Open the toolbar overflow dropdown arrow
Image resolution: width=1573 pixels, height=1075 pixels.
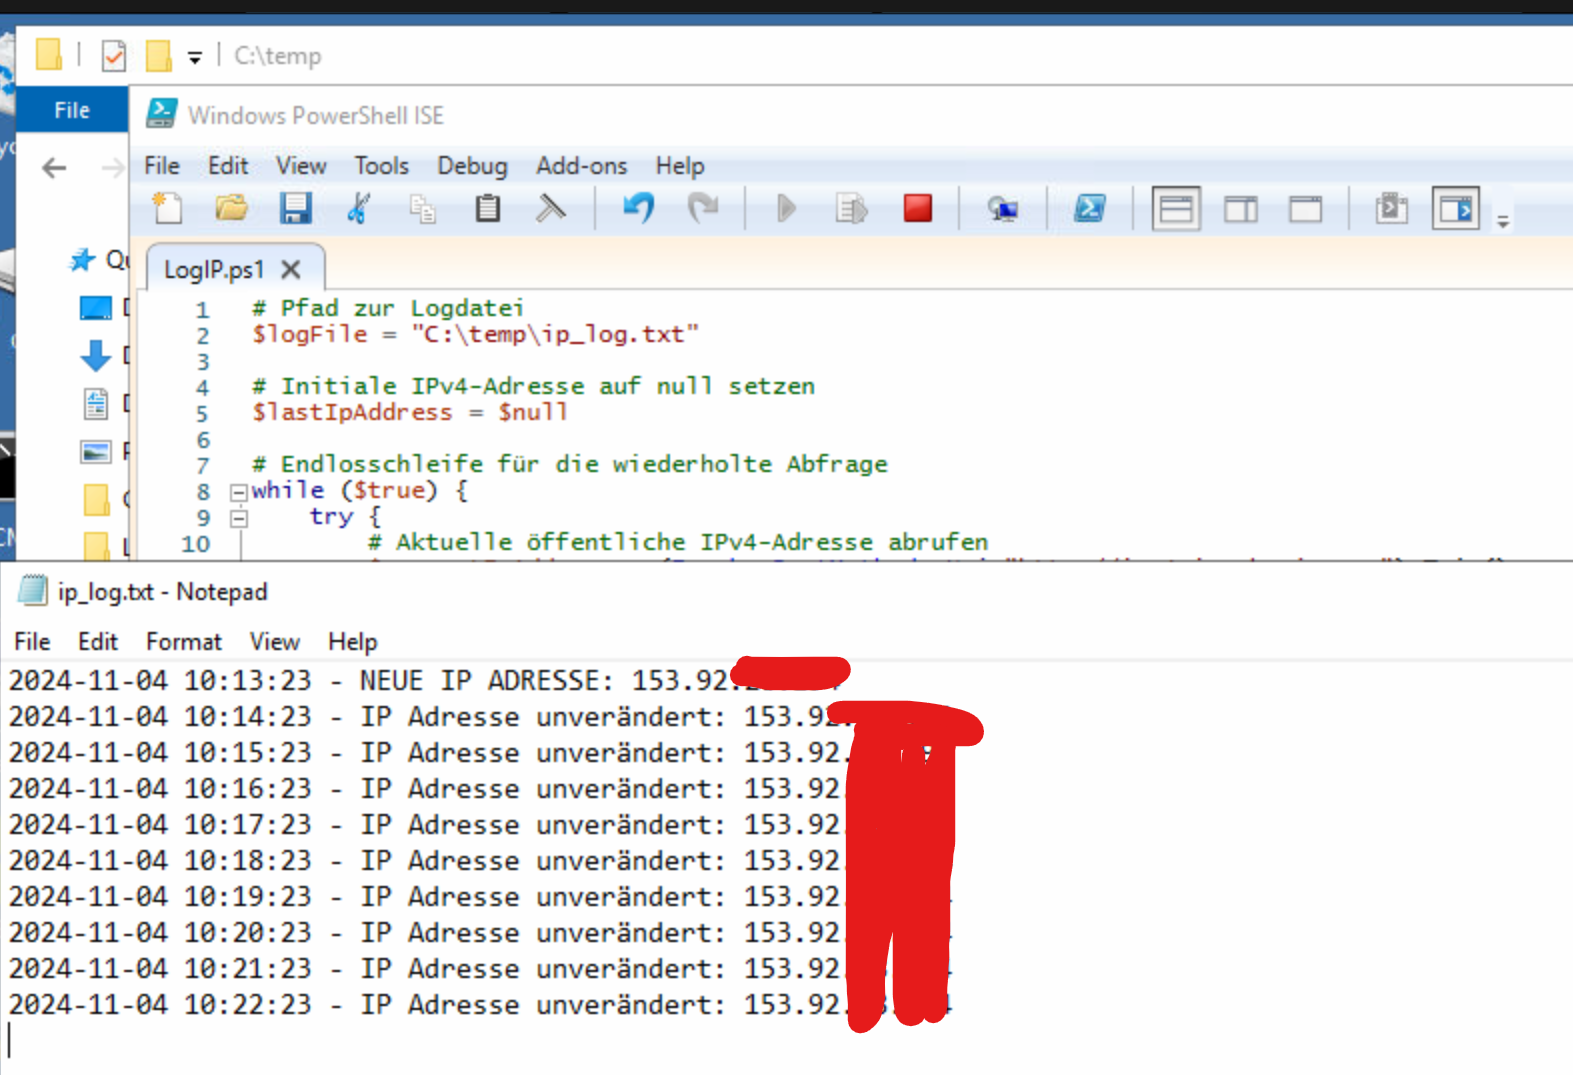pos(1502,222)
